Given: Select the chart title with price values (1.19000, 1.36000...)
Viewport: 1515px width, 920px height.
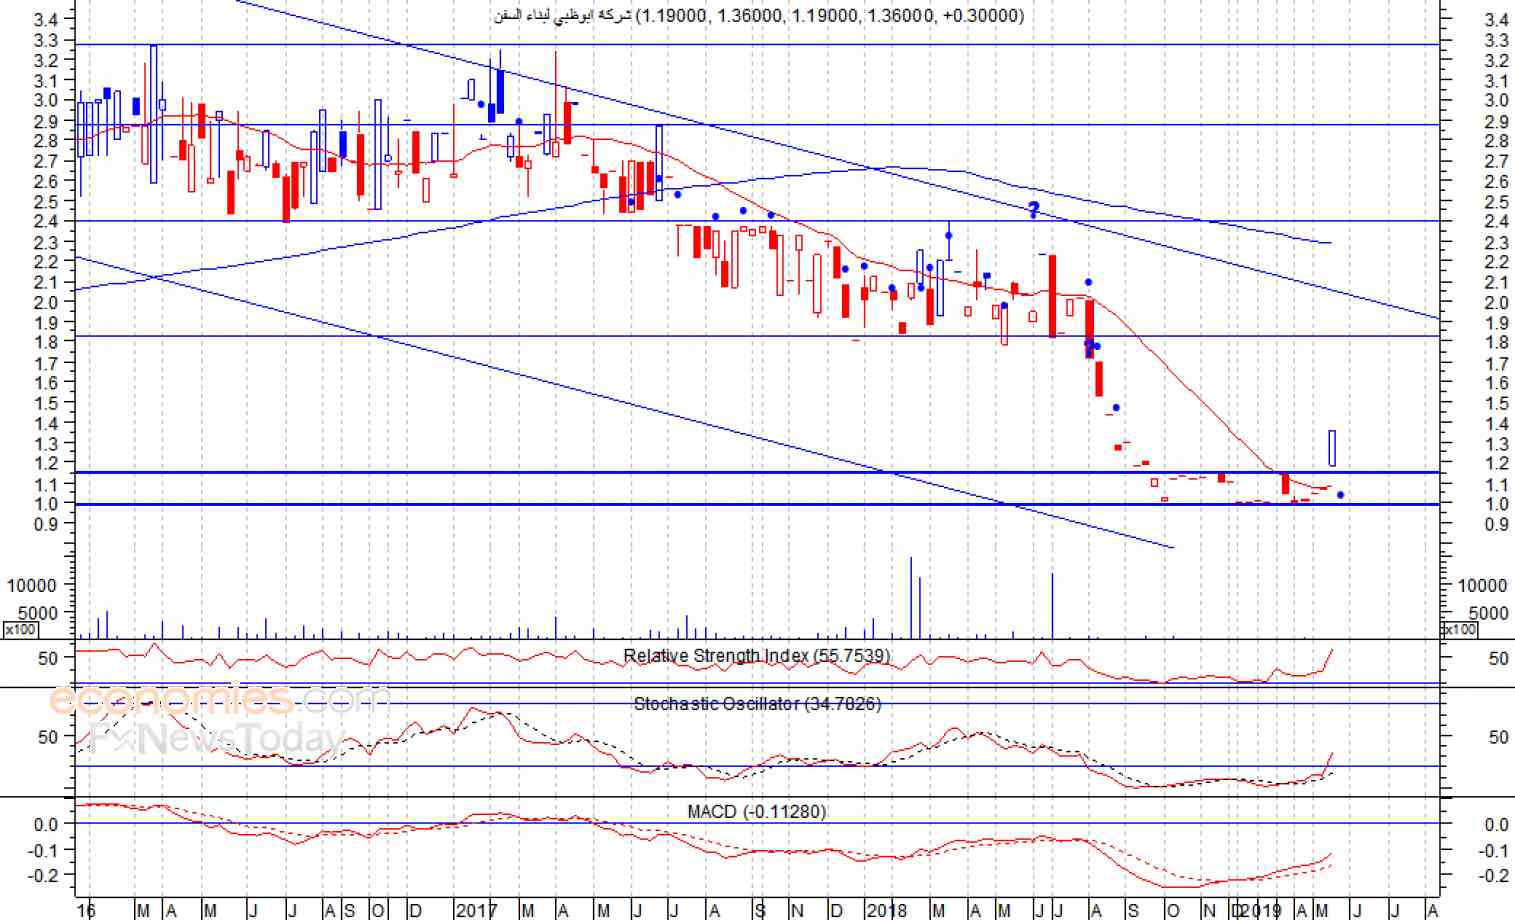Looking at the screenshot, I should pyautogui.click(x=759, y=15).
